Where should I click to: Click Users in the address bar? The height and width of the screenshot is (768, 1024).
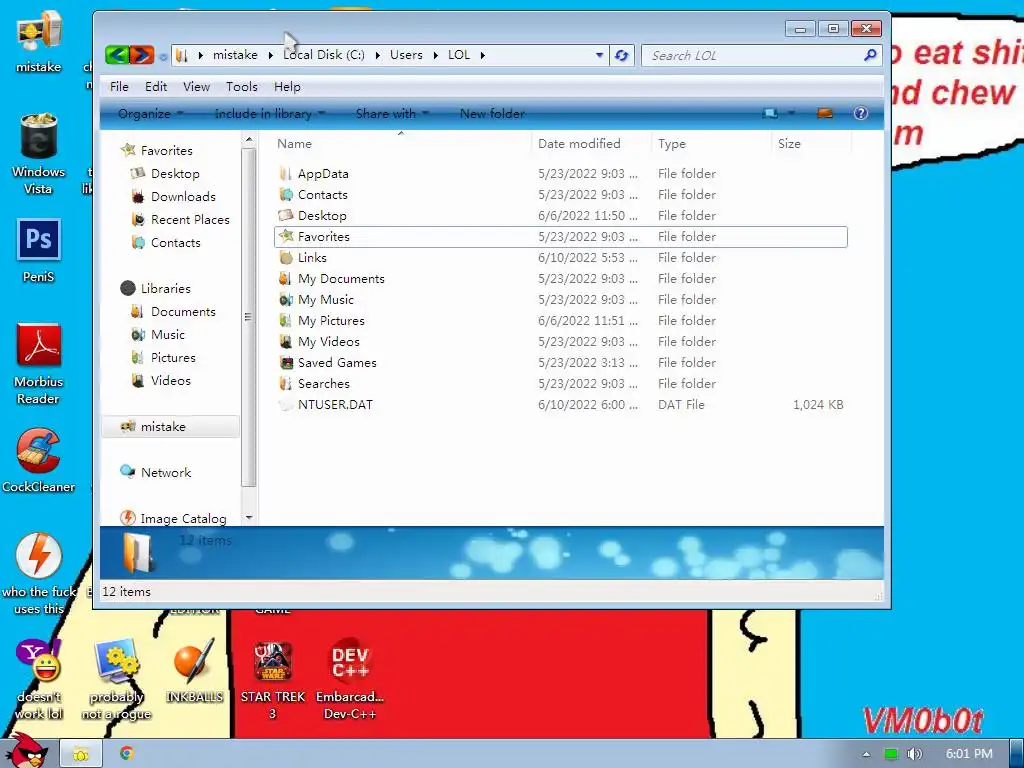coord(406,55)
